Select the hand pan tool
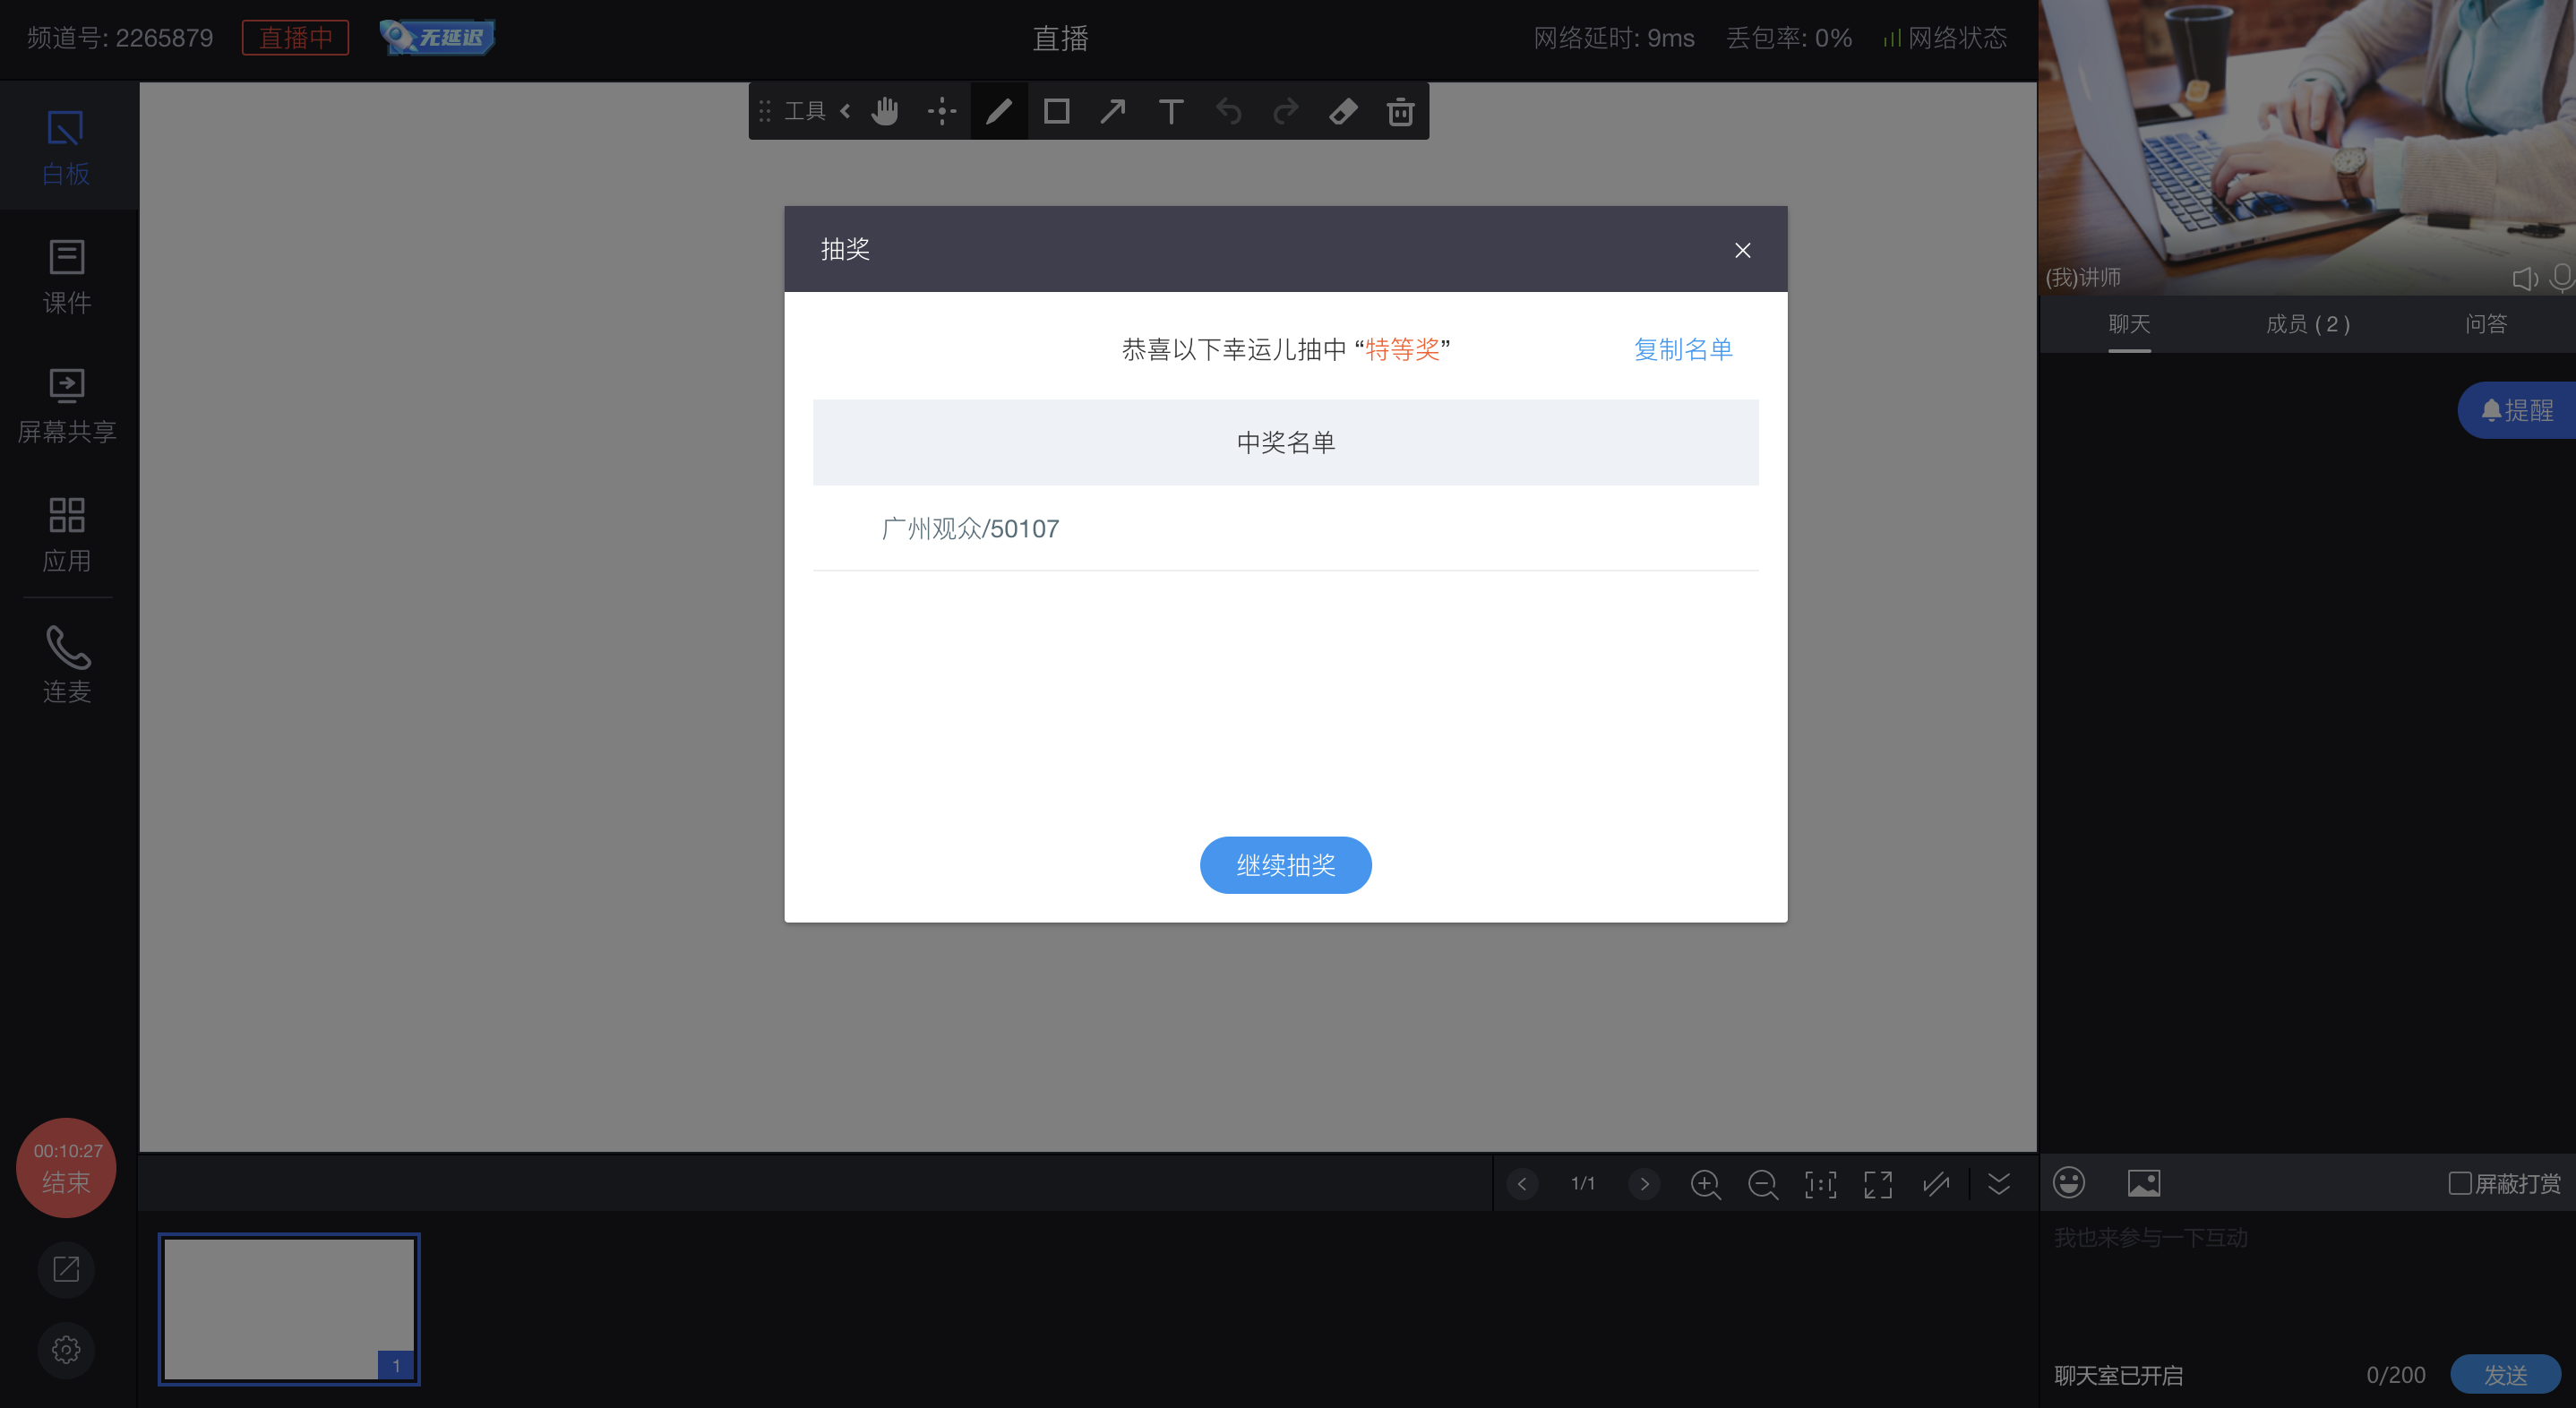The height and width of the screenshot is (1408, 2576). coord(885,111)
